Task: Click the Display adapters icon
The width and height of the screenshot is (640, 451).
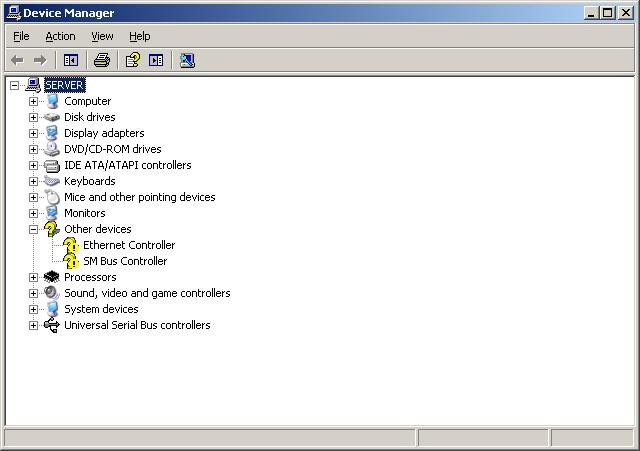Action: point(52,133)
